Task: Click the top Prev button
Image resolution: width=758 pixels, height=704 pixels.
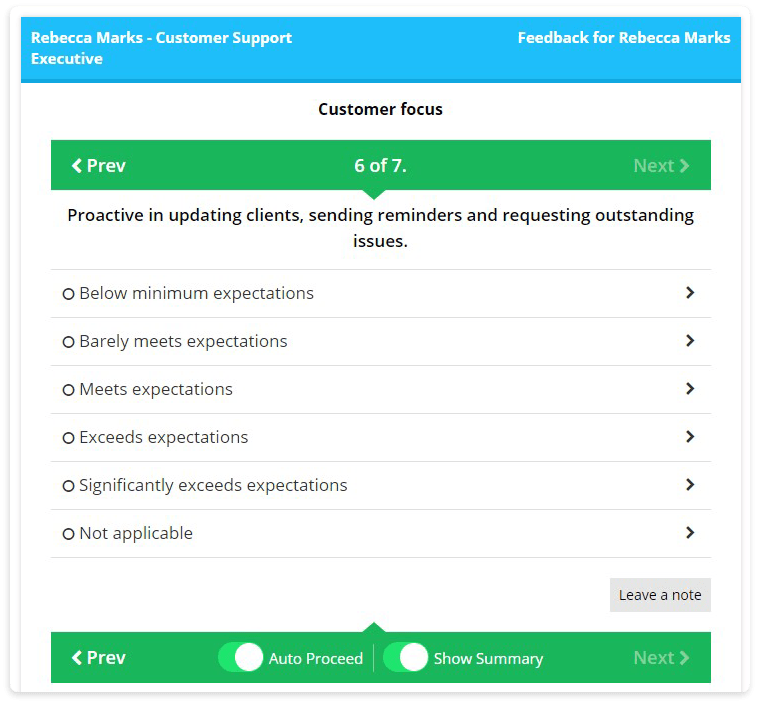Action: coord(99,166)
